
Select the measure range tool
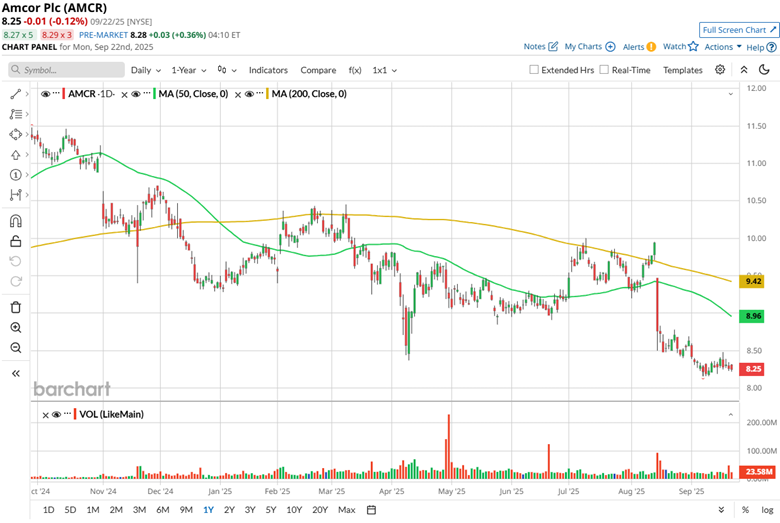pyautogui.click(x=15, y=195)
